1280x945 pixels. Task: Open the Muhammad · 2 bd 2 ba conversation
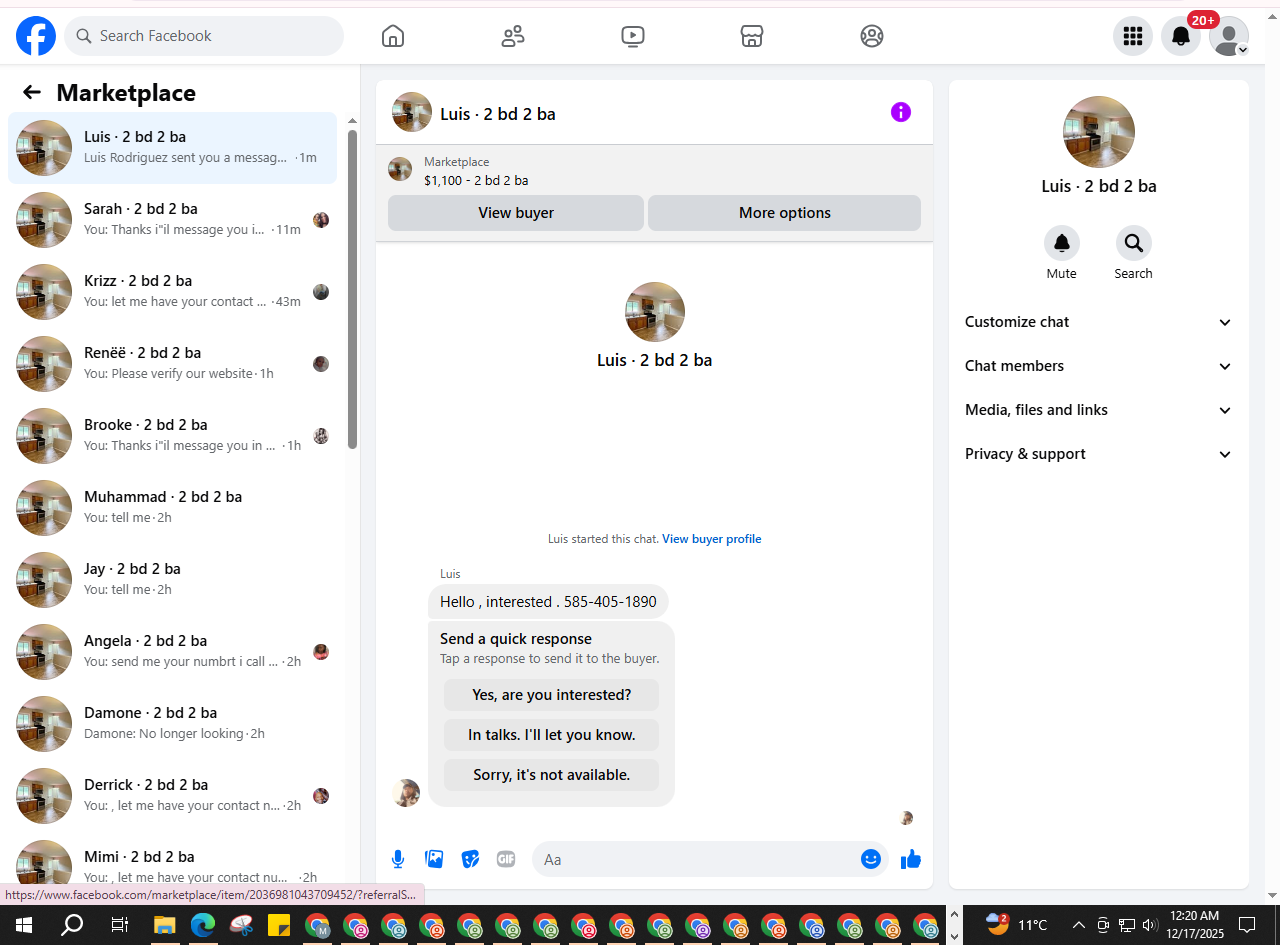click(x=173, y=508)
